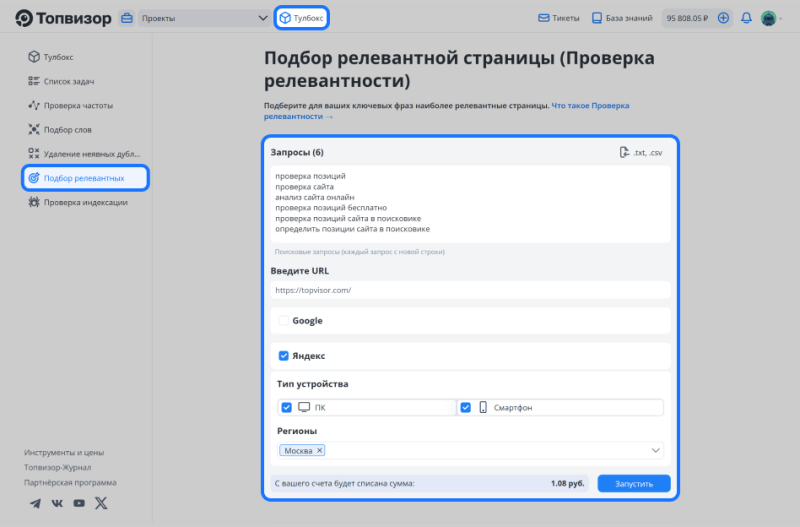Click the Проверка частоты graph icon
This screenshot has width=800, height=527.
[x=34, y=105]
